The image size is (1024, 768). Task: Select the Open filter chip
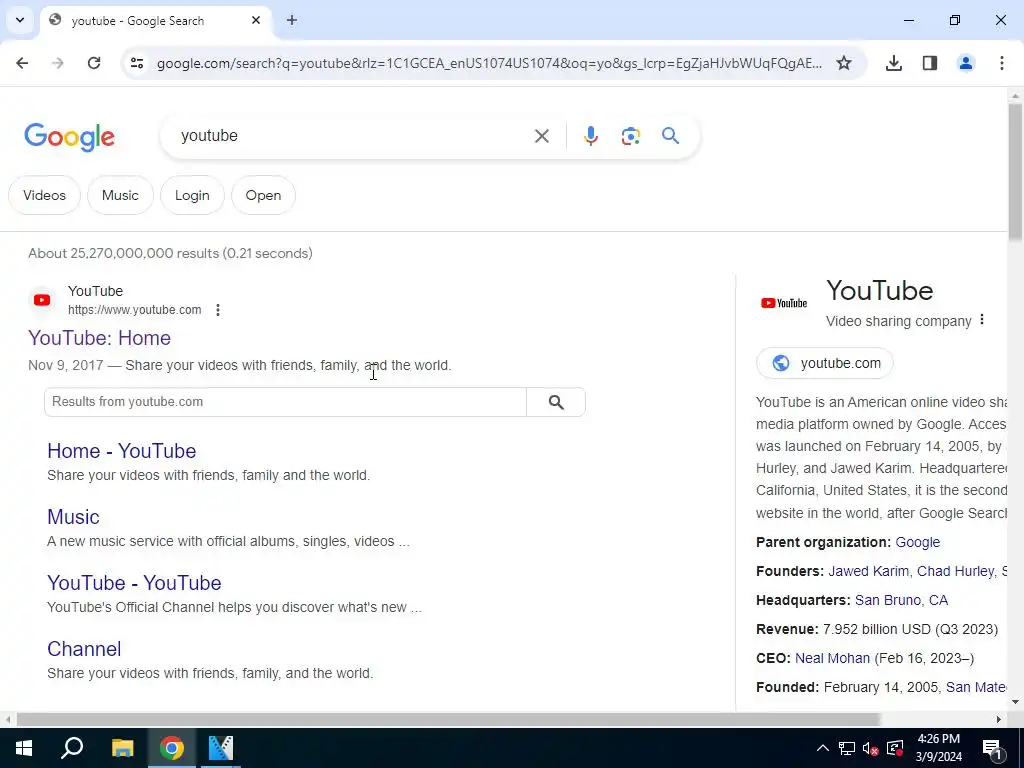tap(263, 195)
